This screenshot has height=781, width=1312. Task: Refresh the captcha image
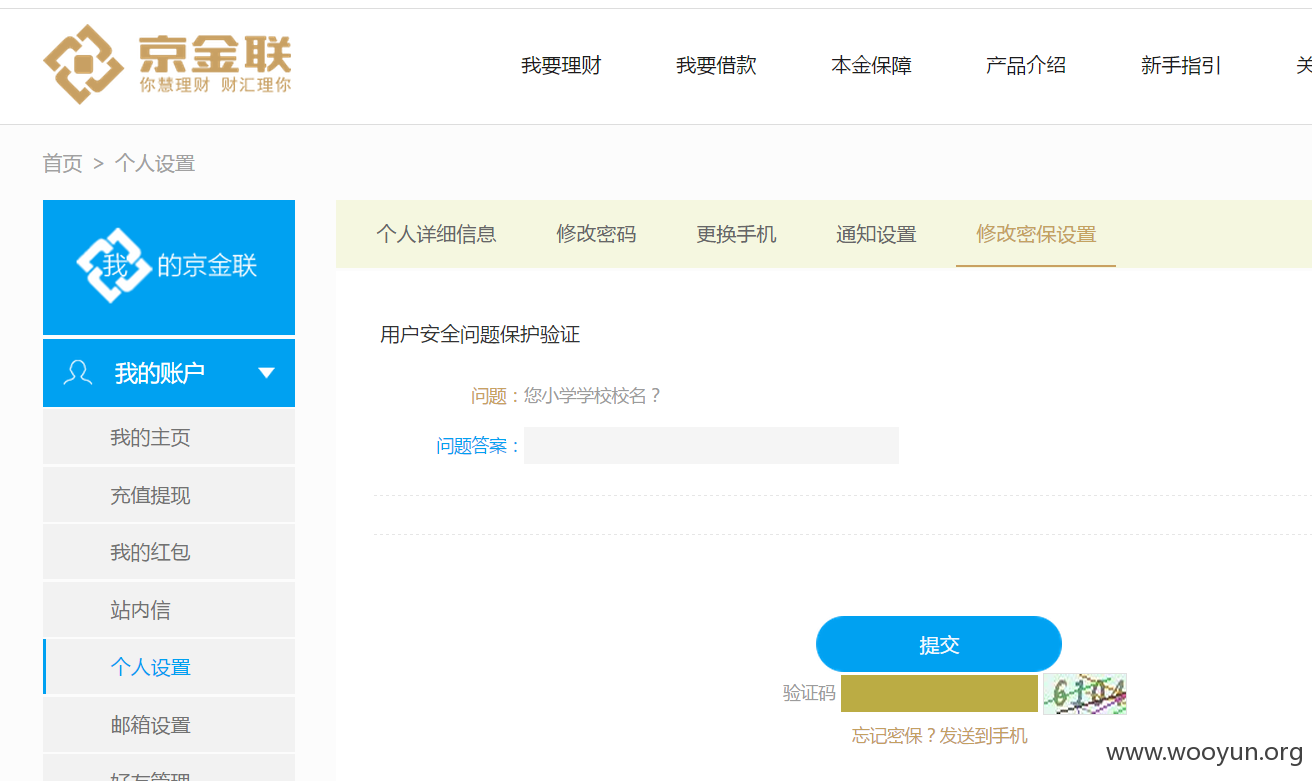pyautogui.click(x=1085, y=693)
